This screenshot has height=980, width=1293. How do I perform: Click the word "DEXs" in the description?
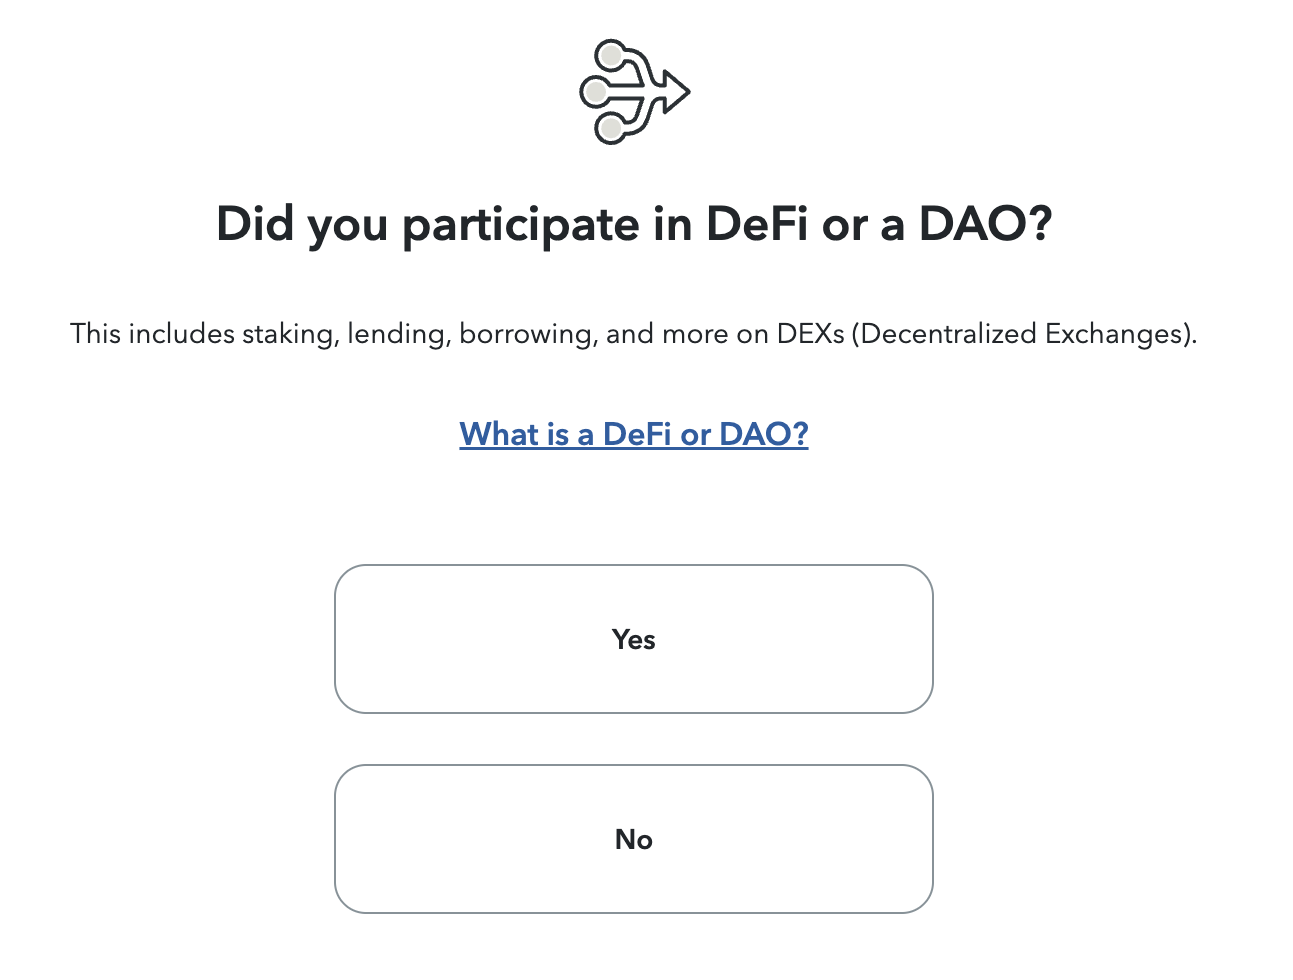point(810,334)
